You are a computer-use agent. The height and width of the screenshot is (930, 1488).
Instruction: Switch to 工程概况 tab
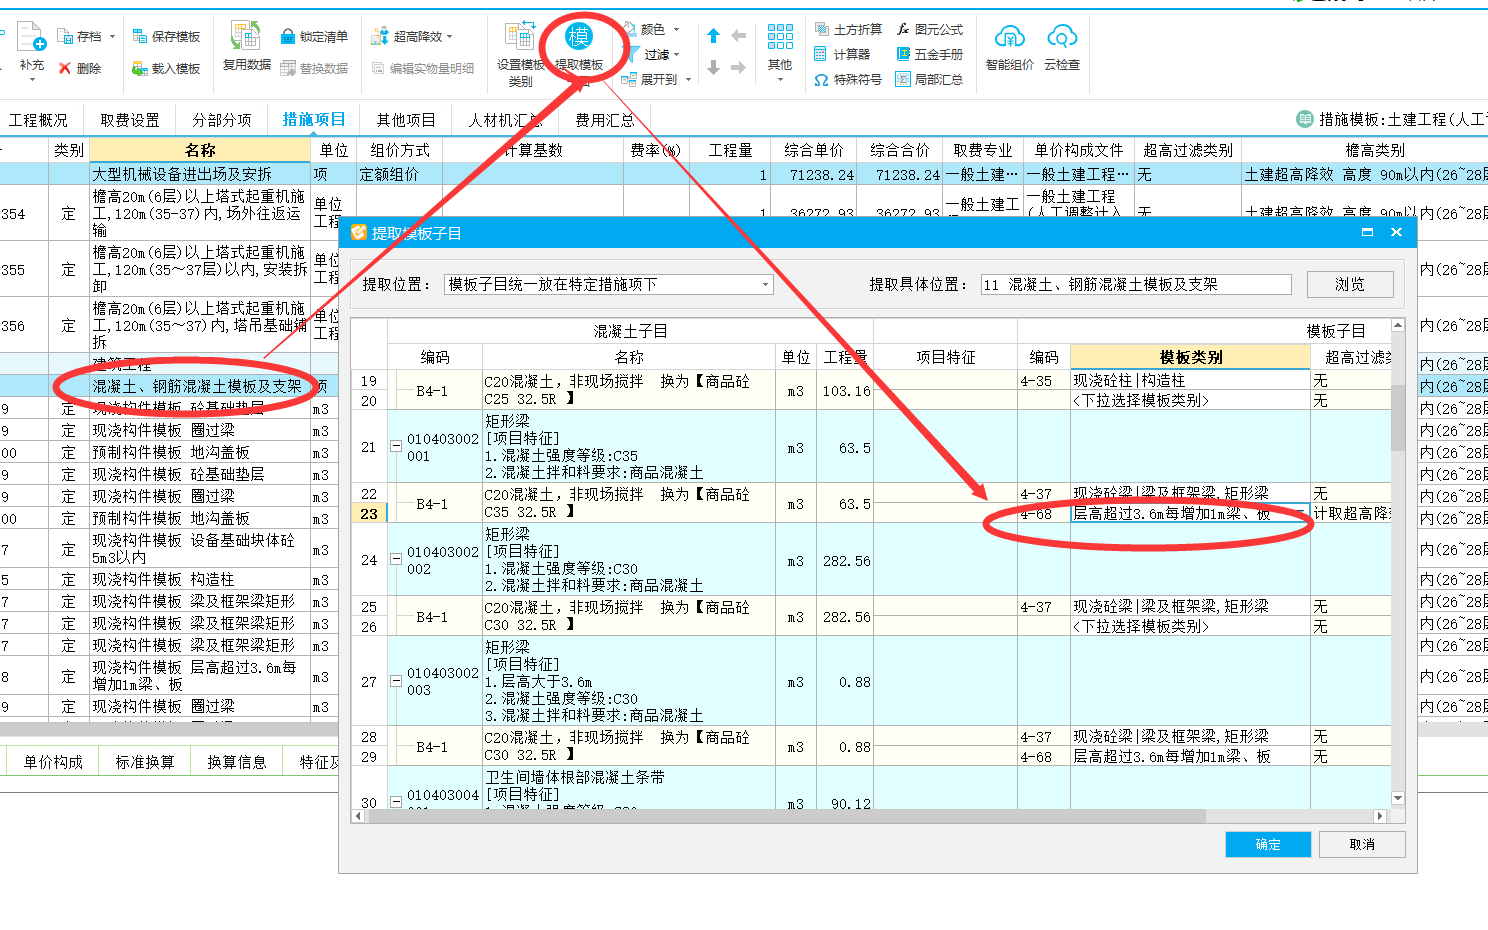pos(39,120)
